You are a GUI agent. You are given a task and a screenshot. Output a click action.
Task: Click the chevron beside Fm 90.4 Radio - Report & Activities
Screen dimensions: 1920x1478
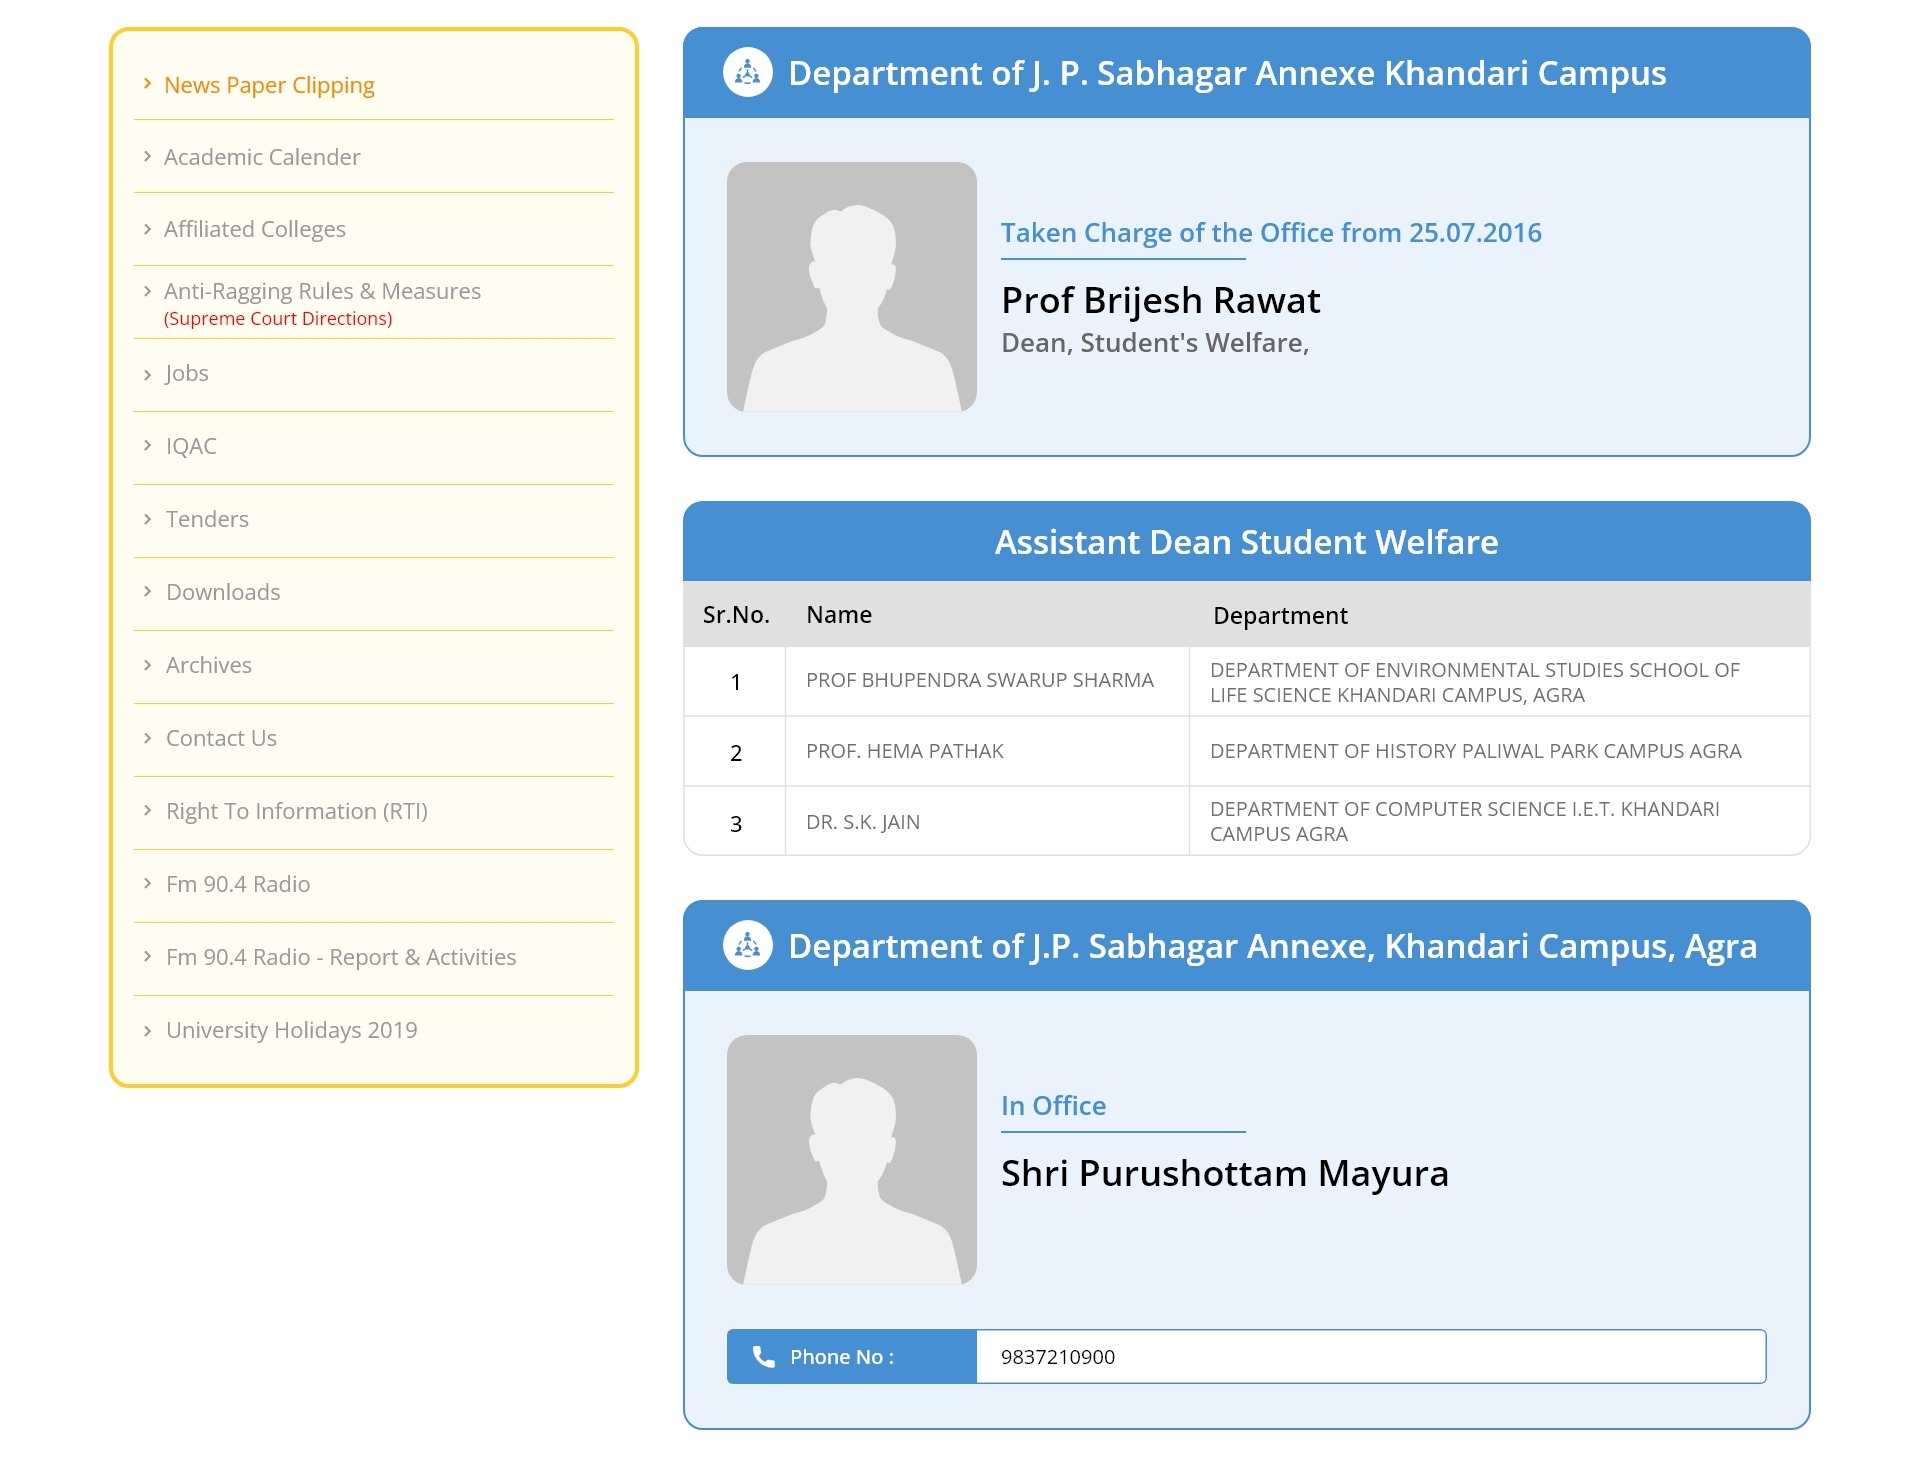pos(148,956)
